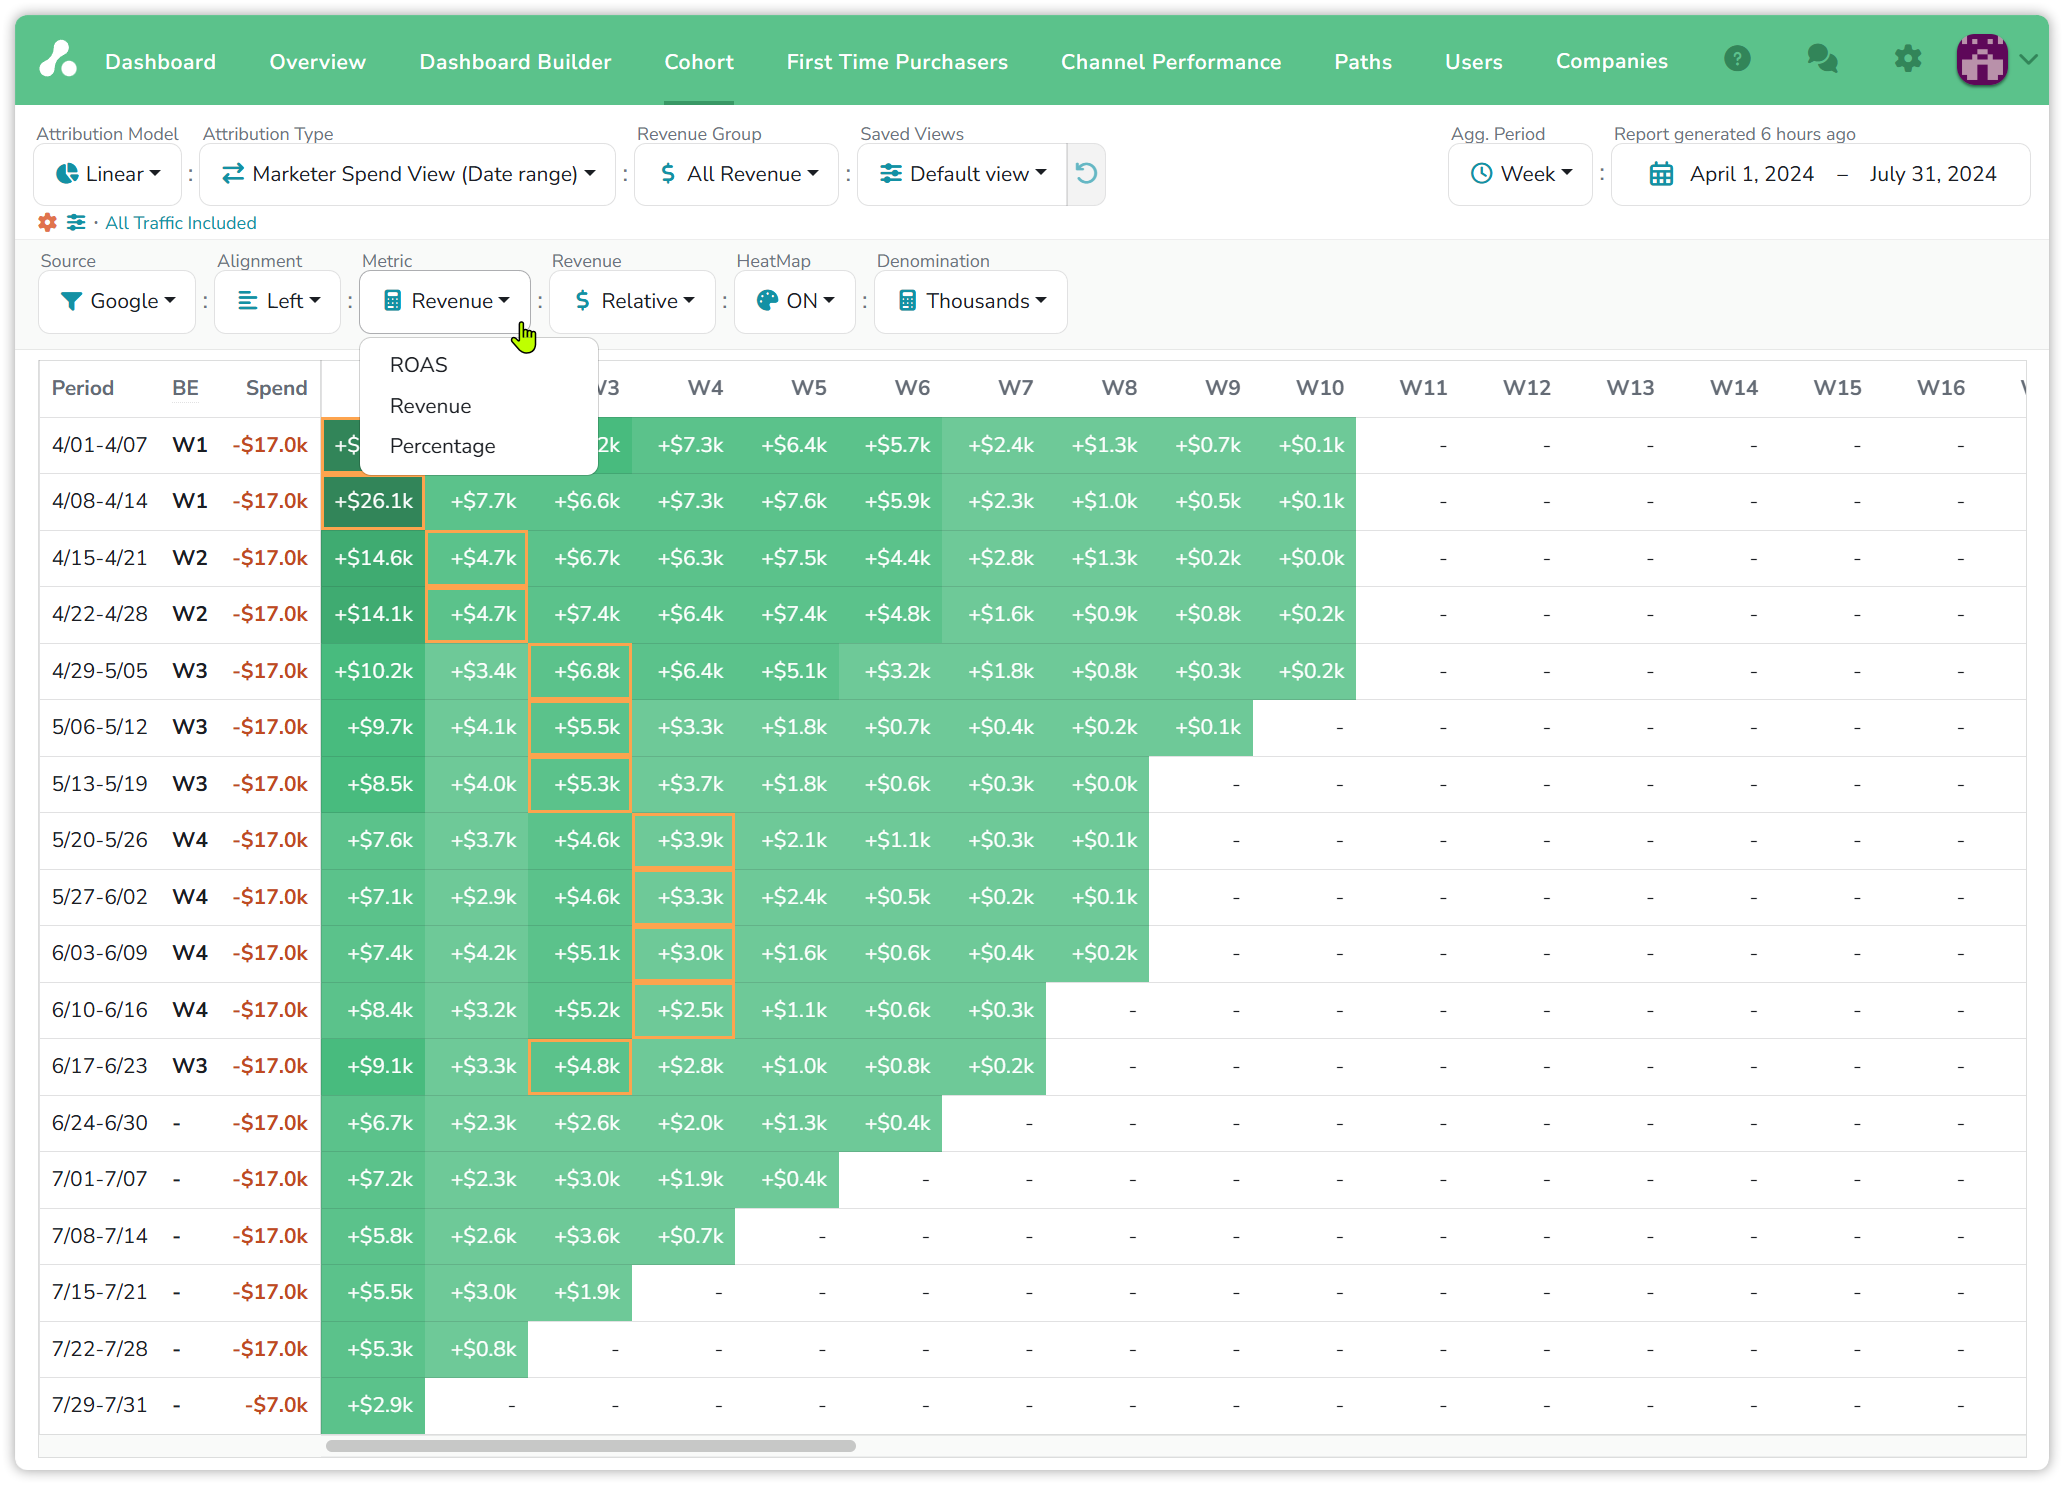
Task: Click the horizontal table scrollbar
Action: point(591,1446)
